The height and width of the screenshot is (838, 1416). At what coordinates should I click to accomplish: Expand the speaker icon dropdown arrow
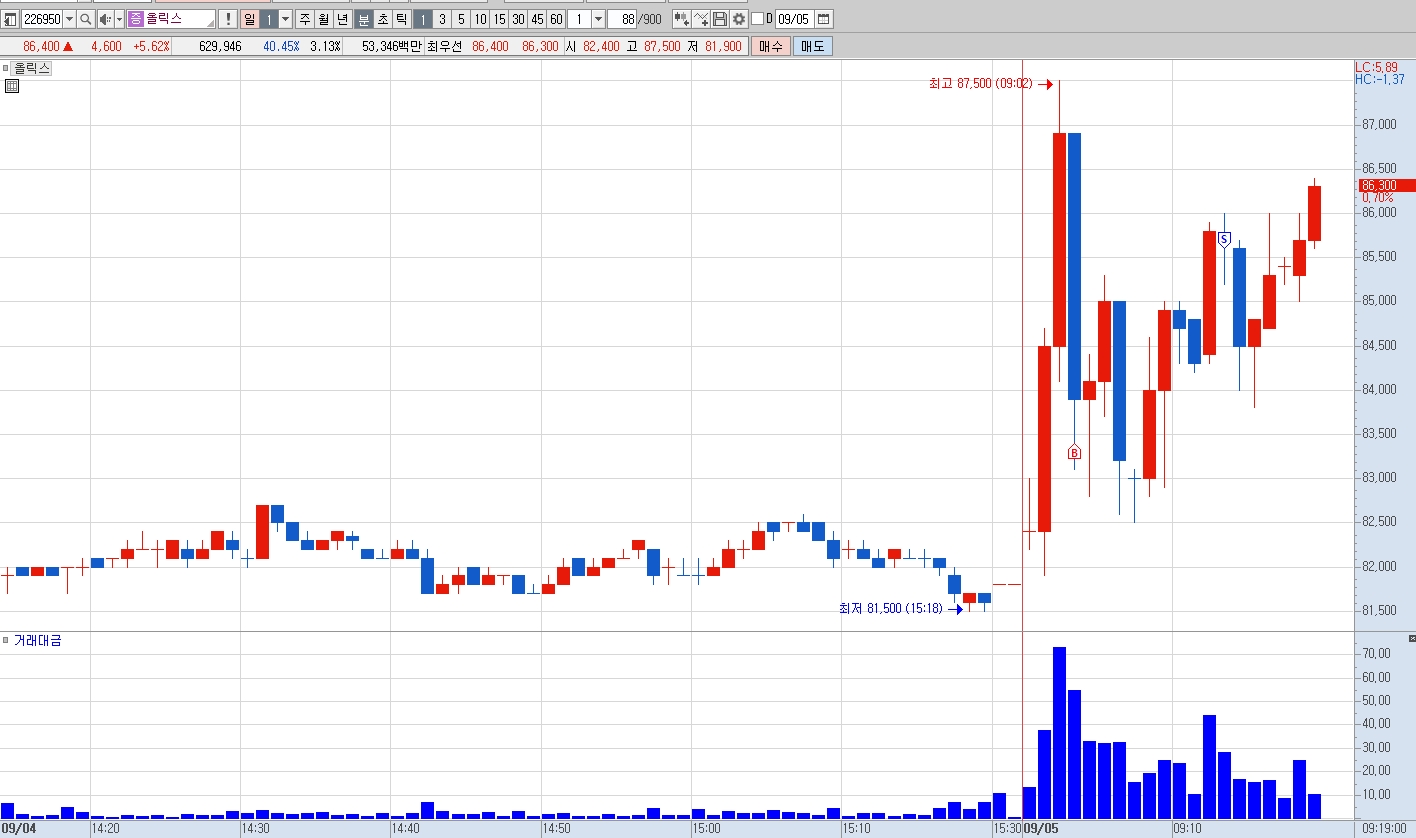coord(119,19)
